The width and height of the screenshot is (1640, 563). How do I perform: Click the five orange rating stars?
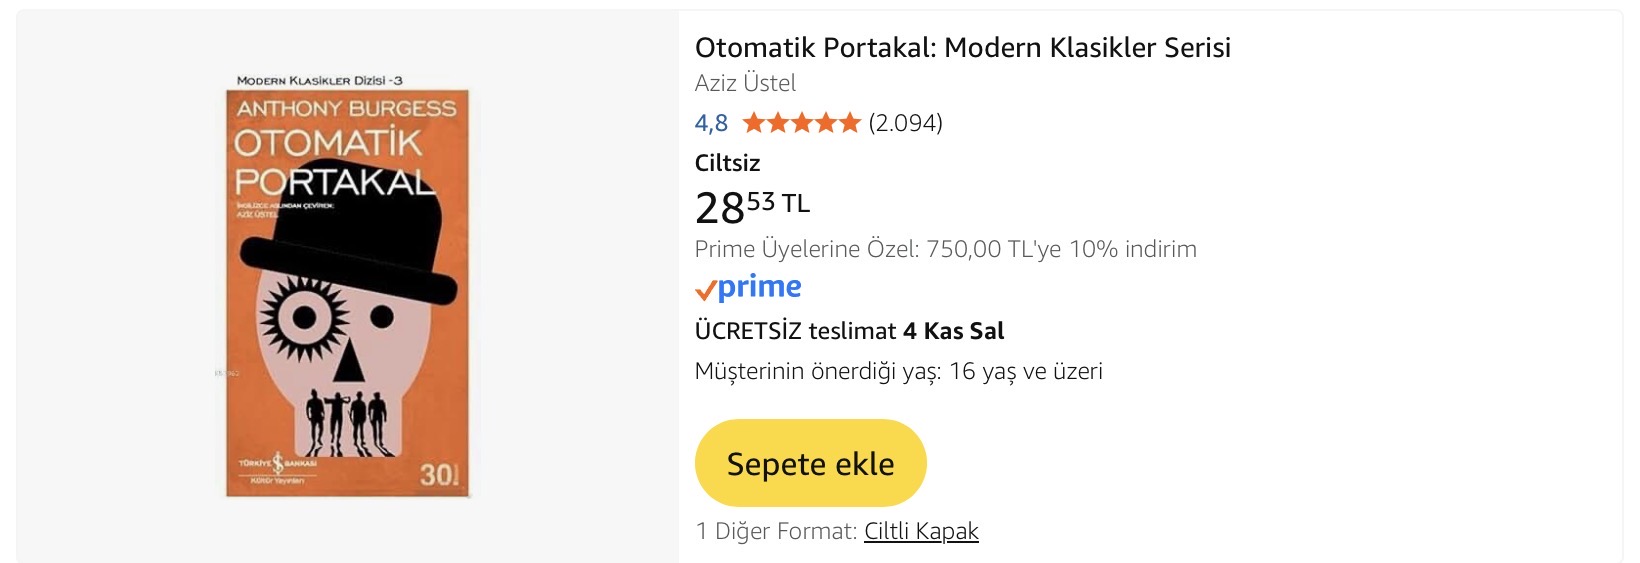[x=801, y=123]
